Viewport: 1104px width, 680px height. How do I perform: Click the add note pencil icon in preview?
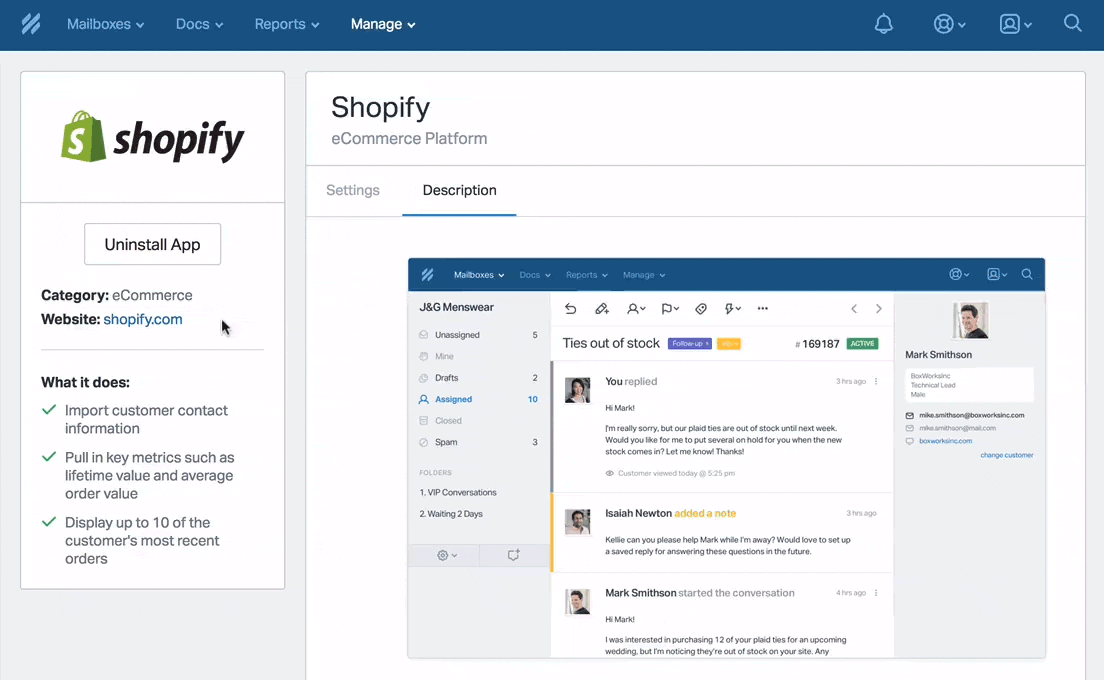point(601,308)
